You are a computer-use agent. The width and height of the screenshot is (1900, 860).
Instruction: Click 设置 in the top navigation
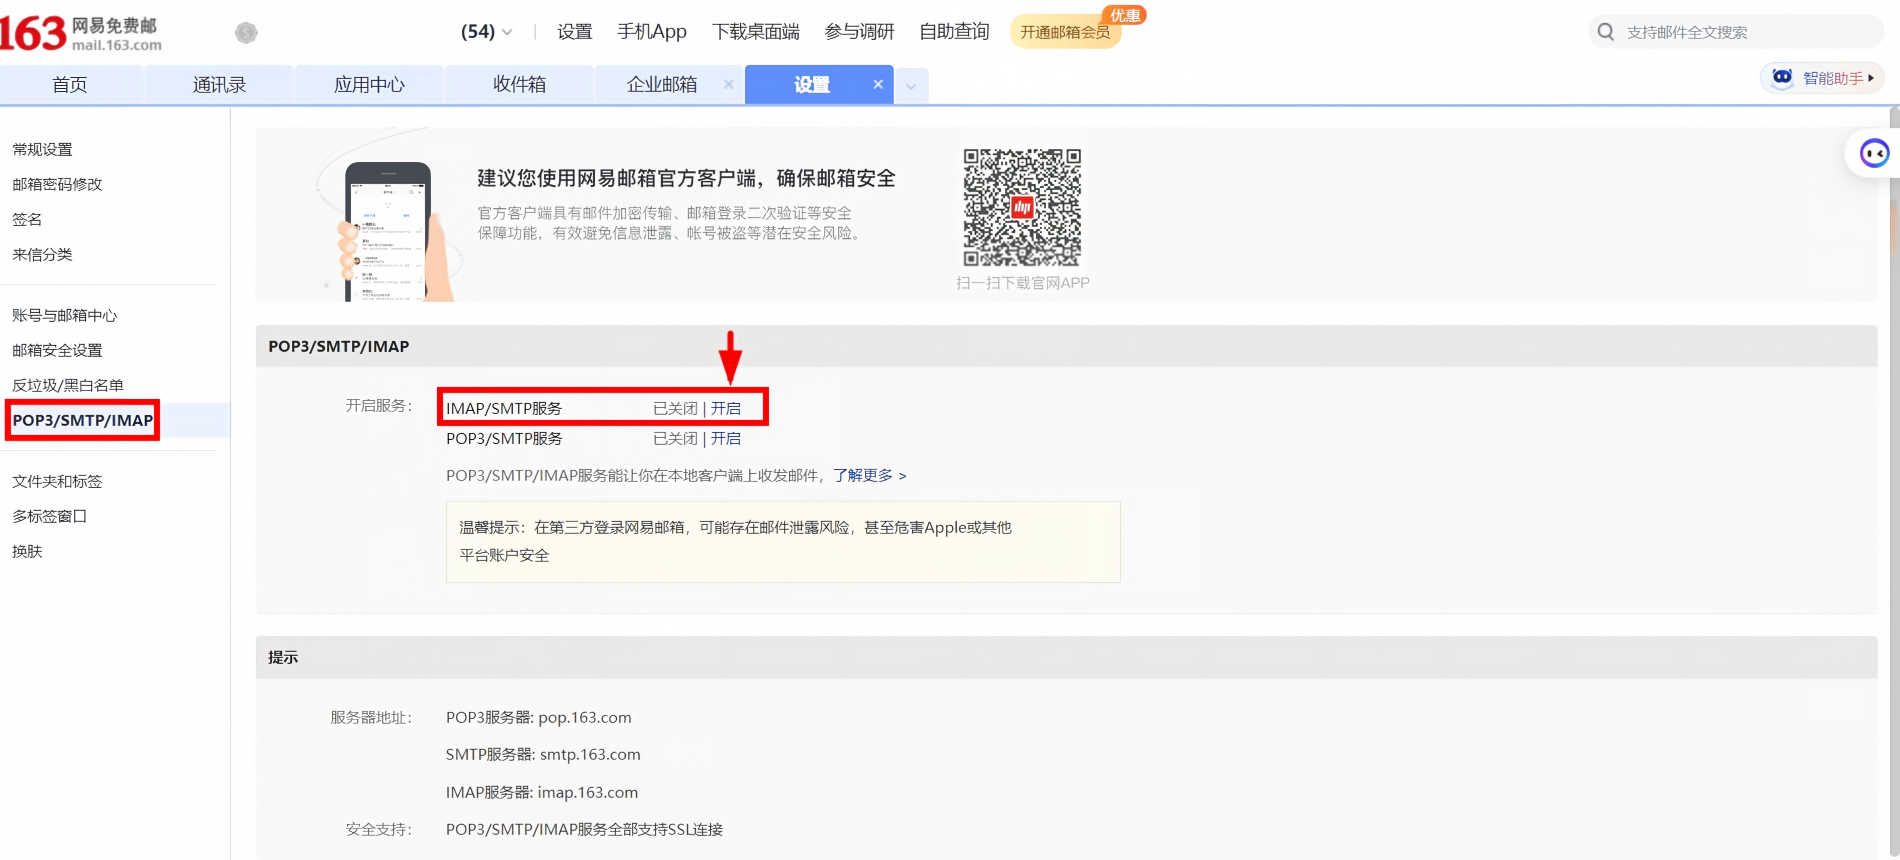coord(575,32)
